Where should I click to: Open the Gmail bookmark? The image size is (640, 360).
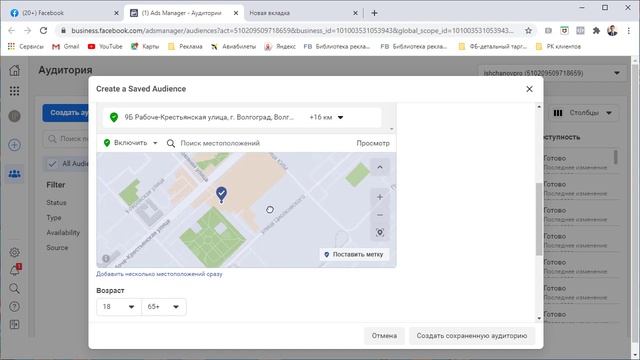(66, 47)
